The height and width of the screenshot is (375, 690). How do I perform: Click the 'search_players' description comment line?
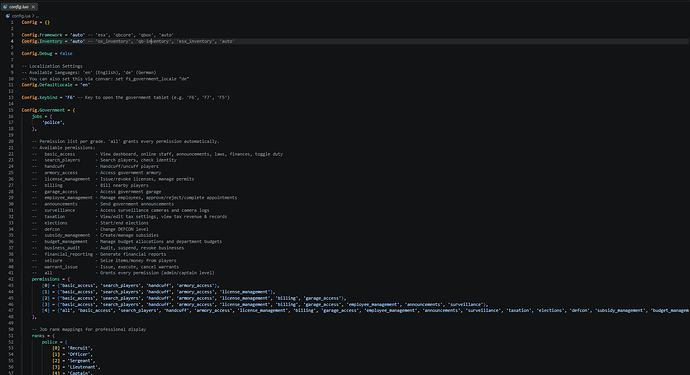(x=104, y=160)
